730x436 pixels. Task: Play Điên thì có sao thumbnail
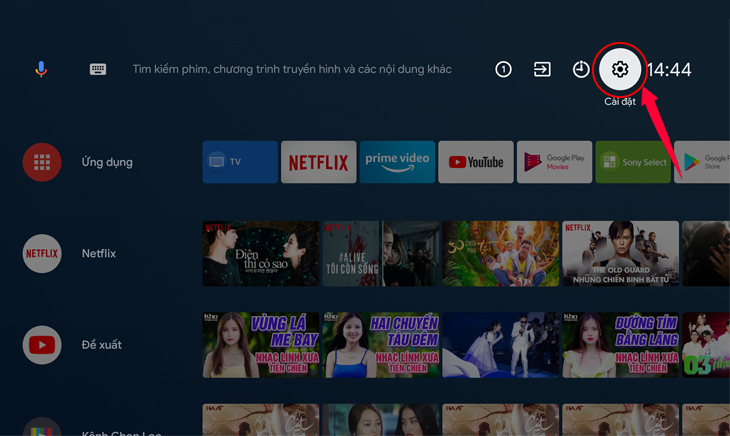click(x=261, y=254)
